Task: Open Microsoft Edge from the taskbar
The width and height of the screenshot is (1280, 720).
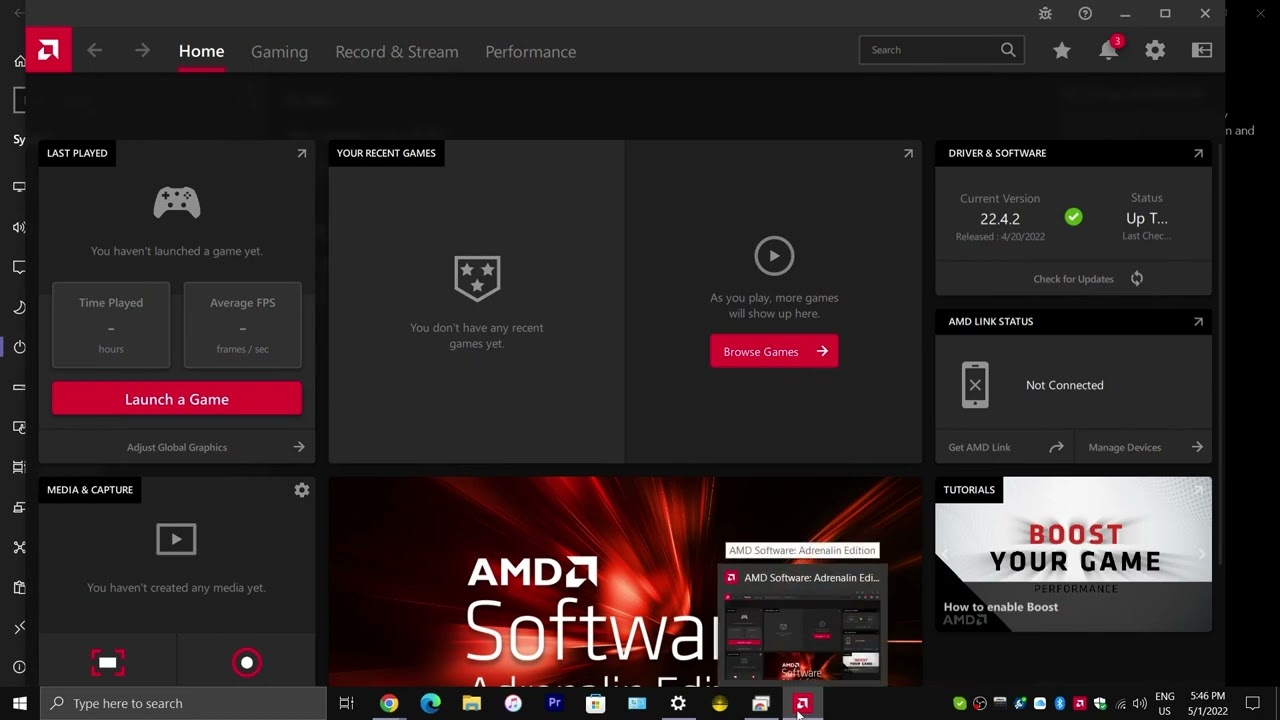Action: pyautogui.click(x=430, y=703)
